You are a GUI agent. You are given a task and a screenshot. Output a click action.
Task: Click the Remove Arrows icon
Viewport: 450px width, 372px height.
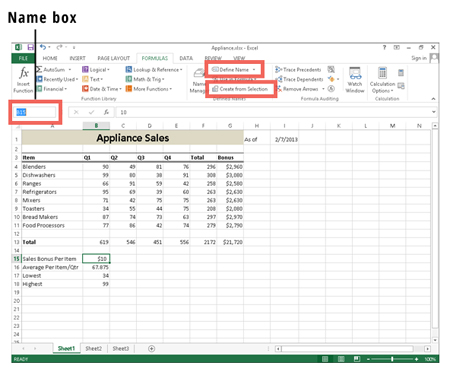[279, 89]
